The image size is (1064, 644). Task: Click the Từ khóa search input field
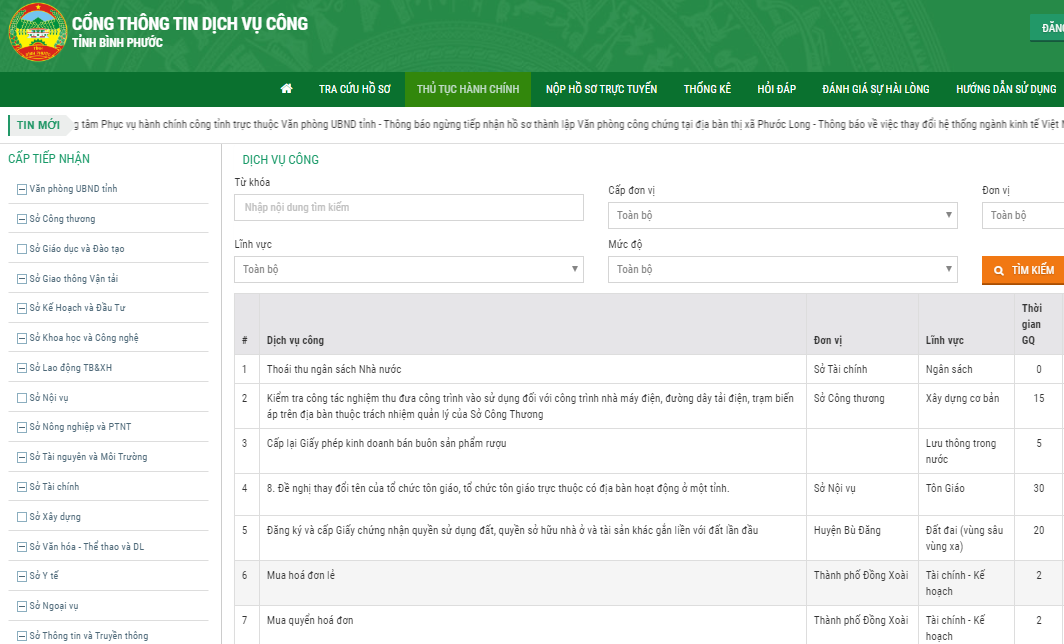point(408,208)
